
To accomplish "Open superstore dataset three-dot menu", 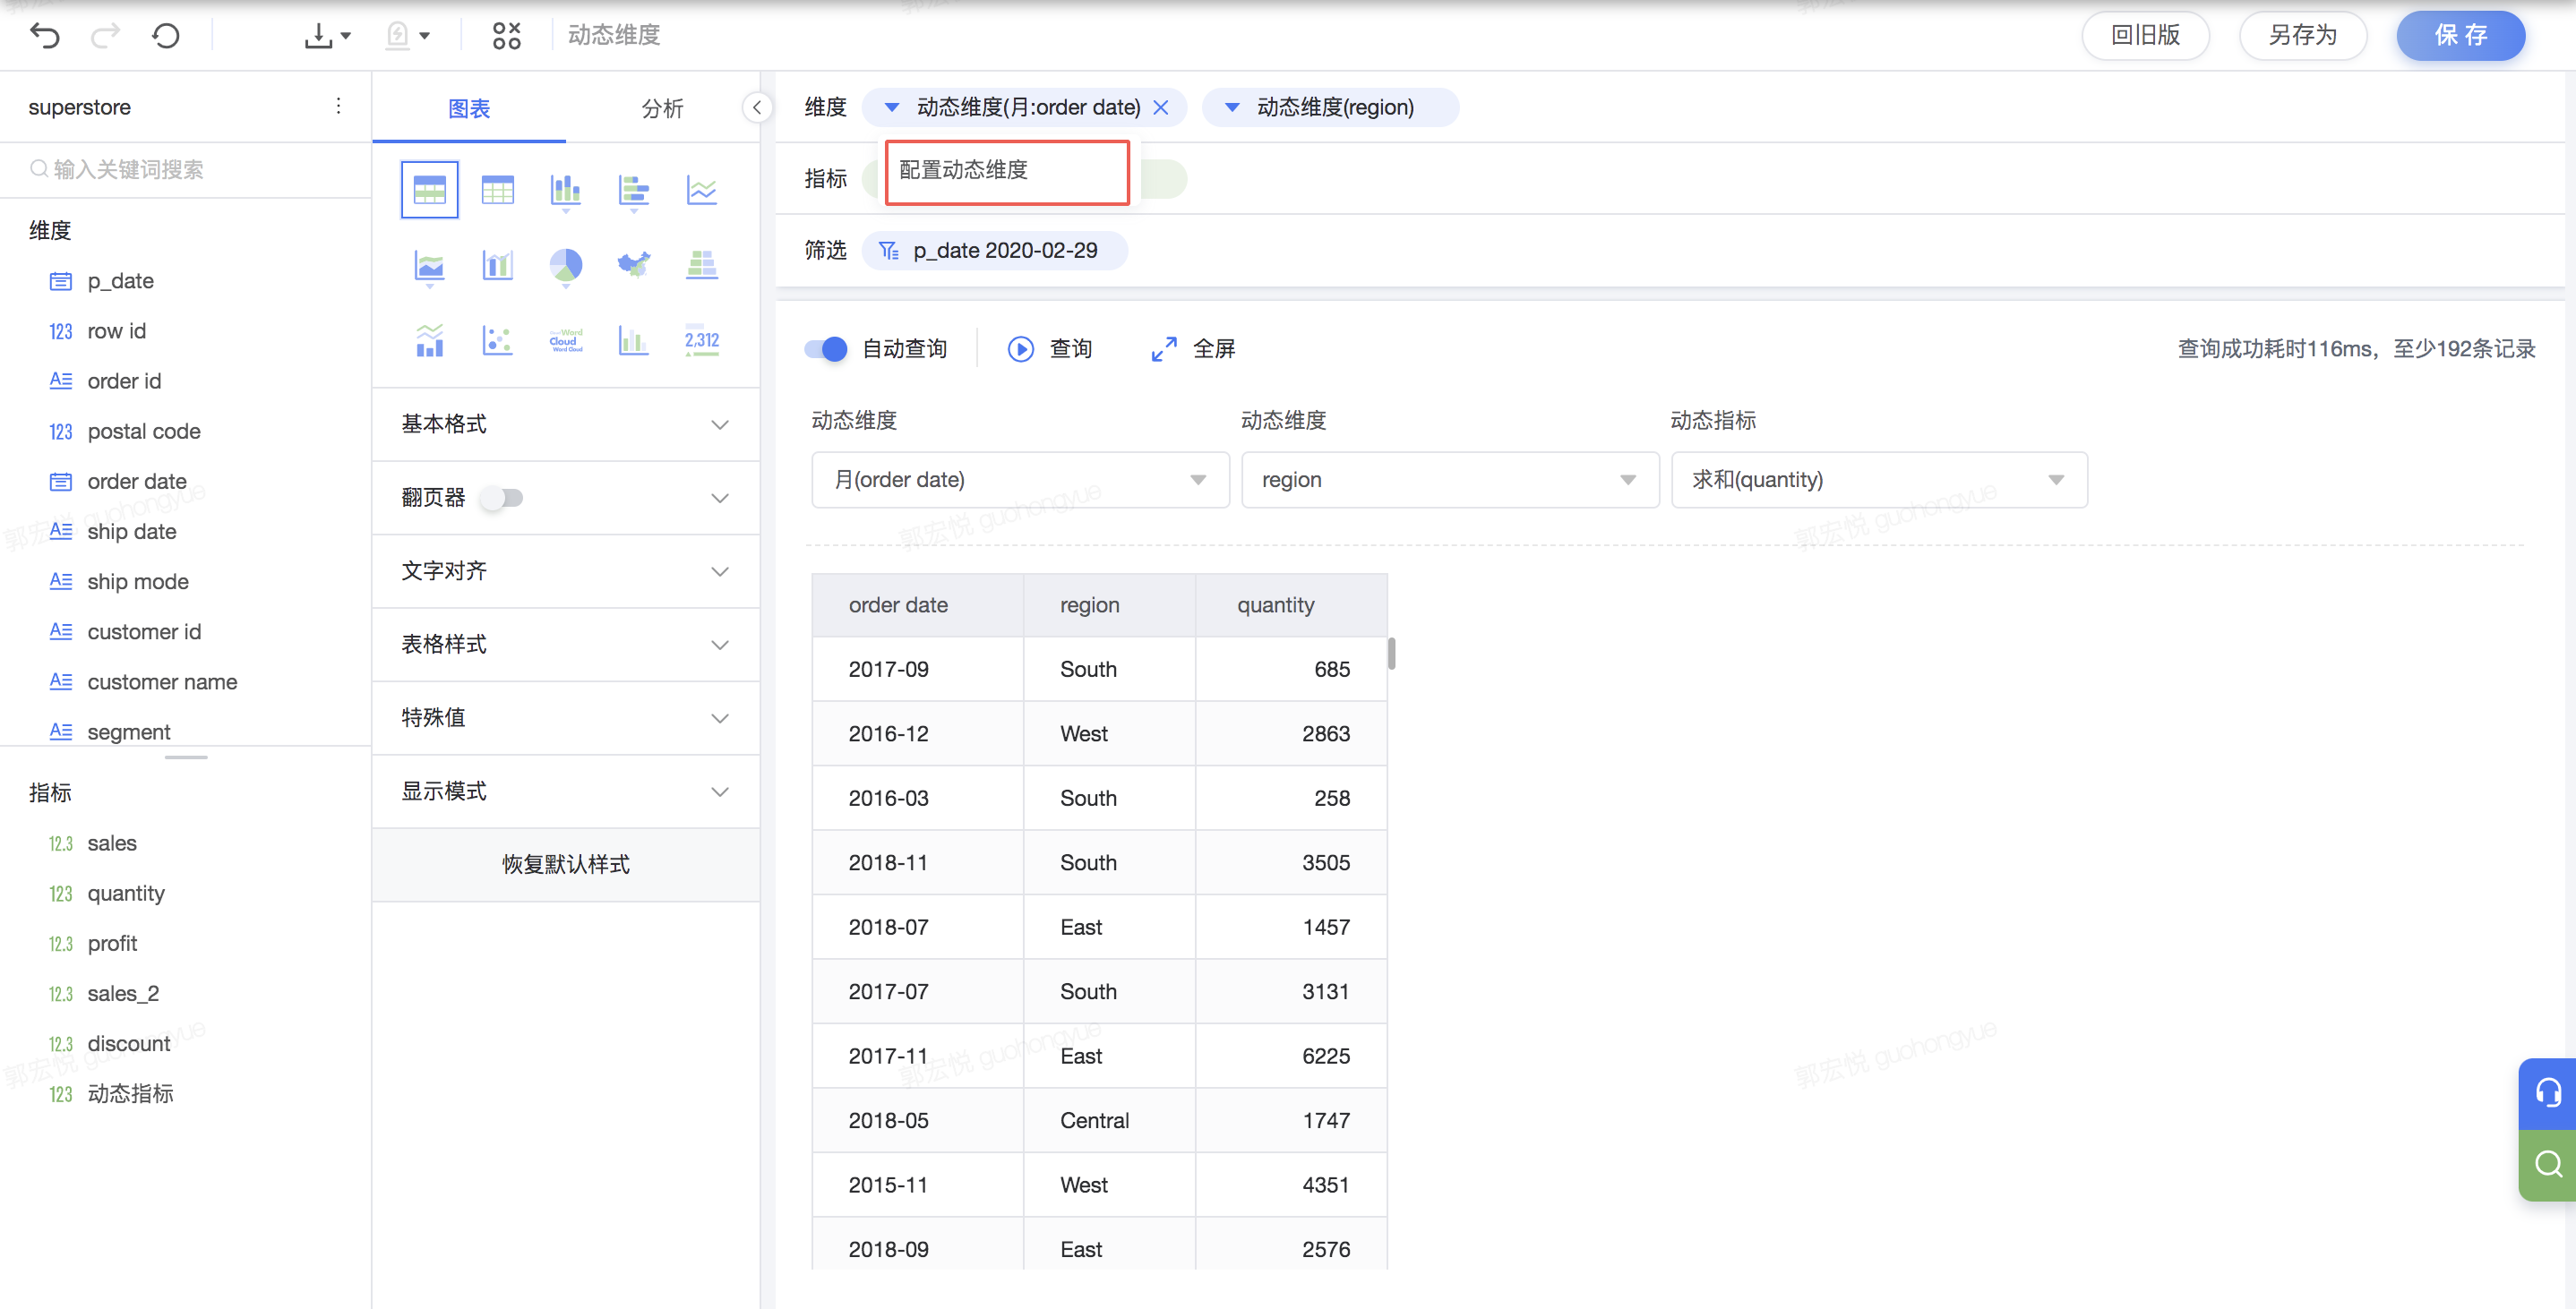I will 339,106.
